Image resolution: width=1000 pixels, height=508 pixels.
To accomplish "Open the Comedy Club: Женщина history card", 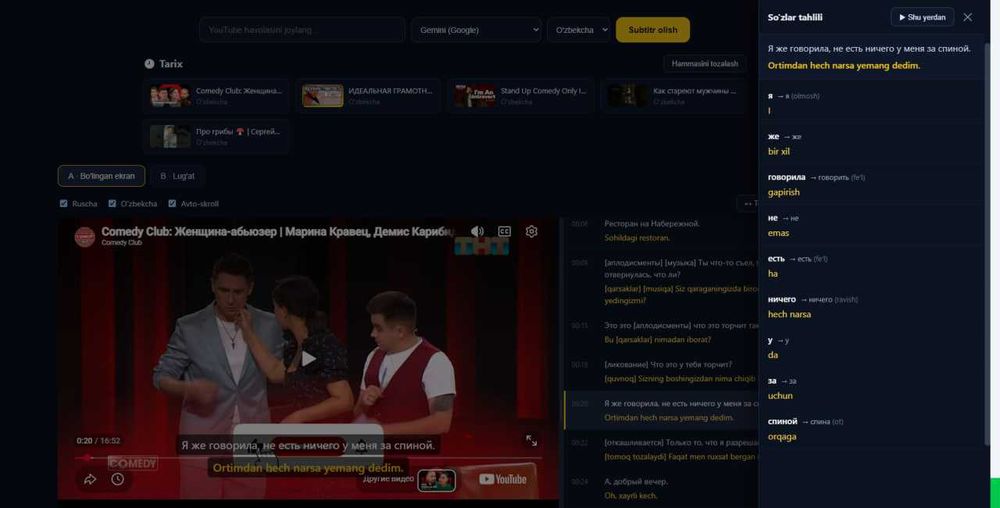I will [x=217, y=96].
